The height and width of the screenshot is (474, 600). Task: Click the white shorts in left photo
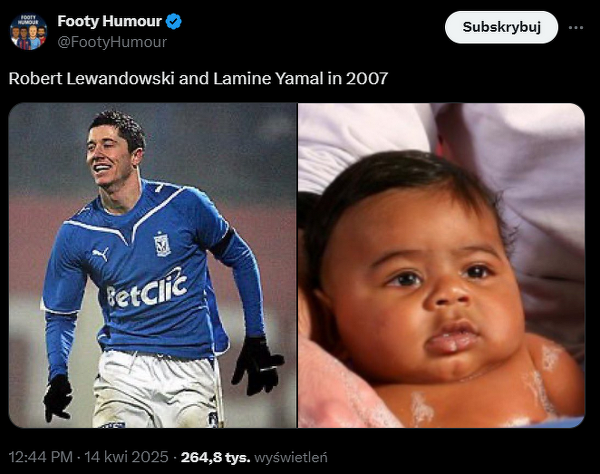coord(157,388)
